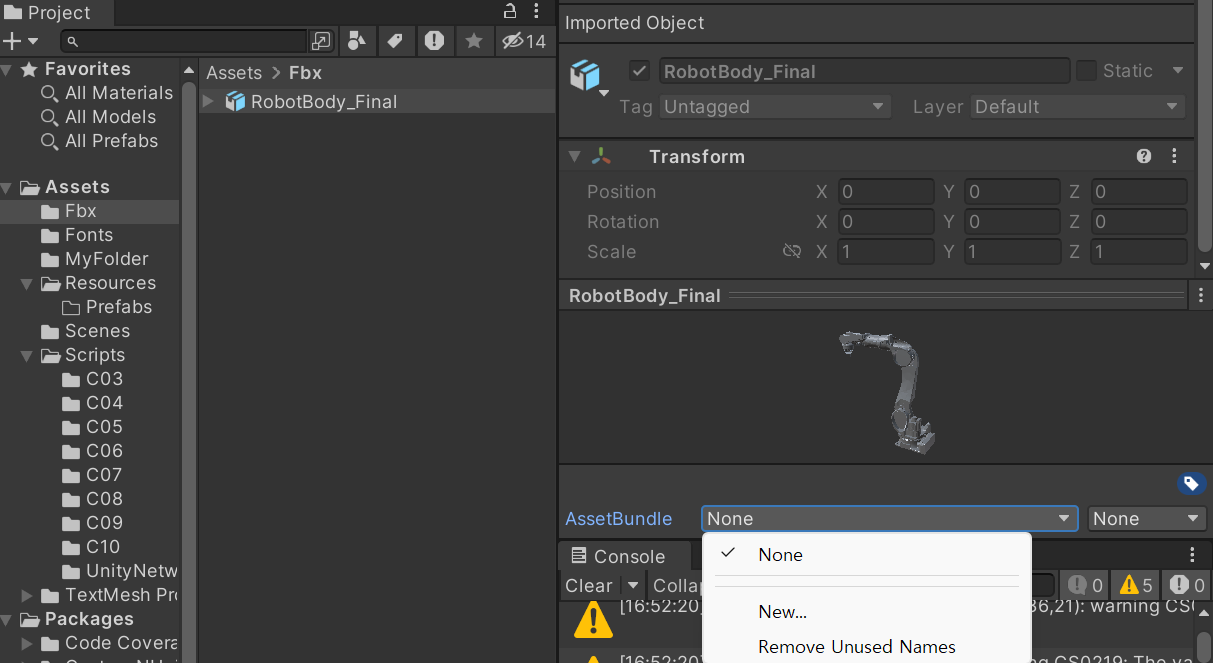
Task: Open the Clear options dropdown arrow
Action: [x=632, y=586]
